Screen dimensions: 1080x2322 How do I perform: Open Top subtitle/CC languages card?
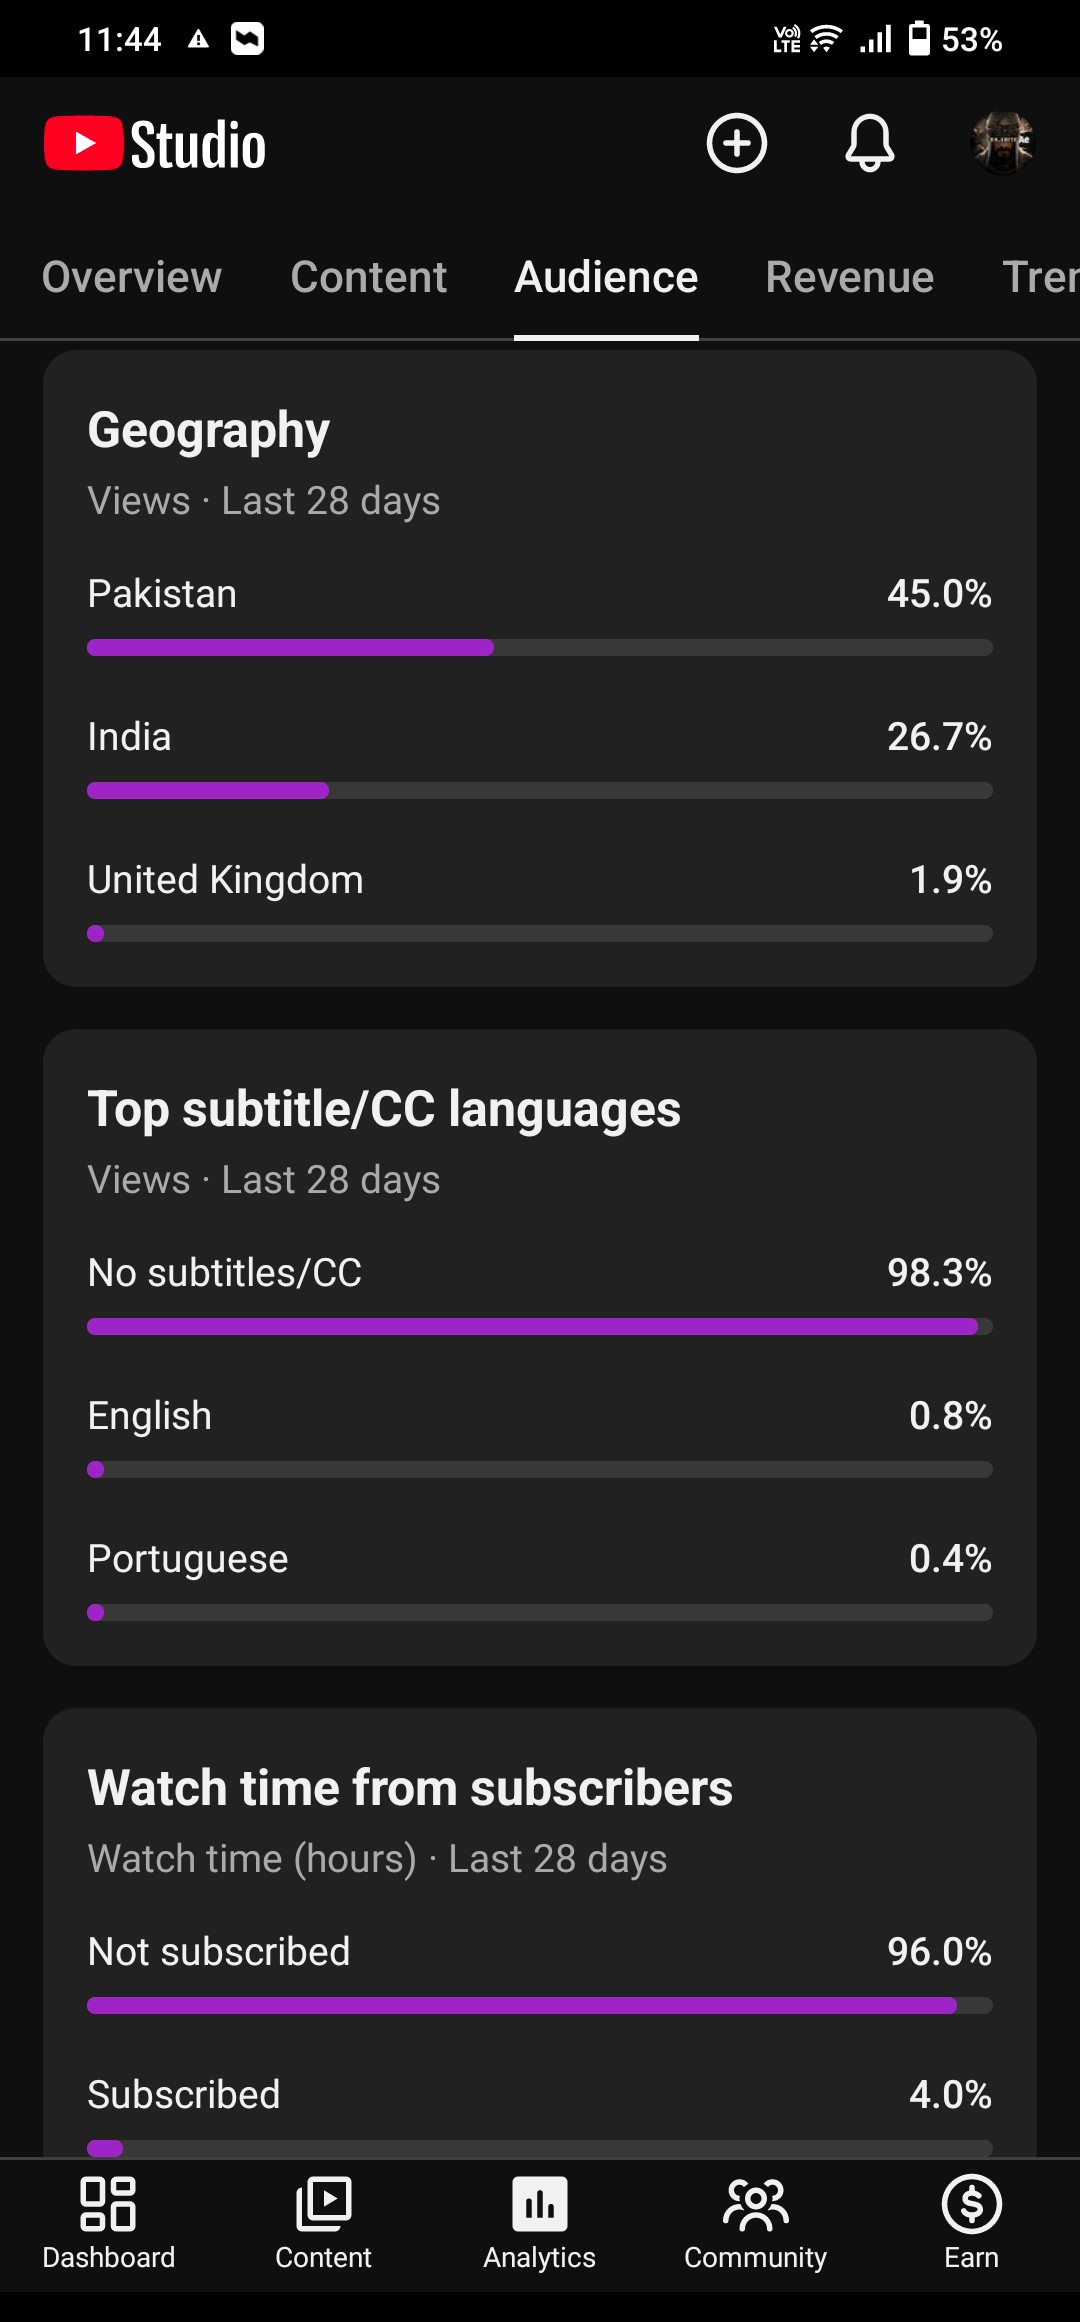pyautogui.click(x=384, y=1110)
